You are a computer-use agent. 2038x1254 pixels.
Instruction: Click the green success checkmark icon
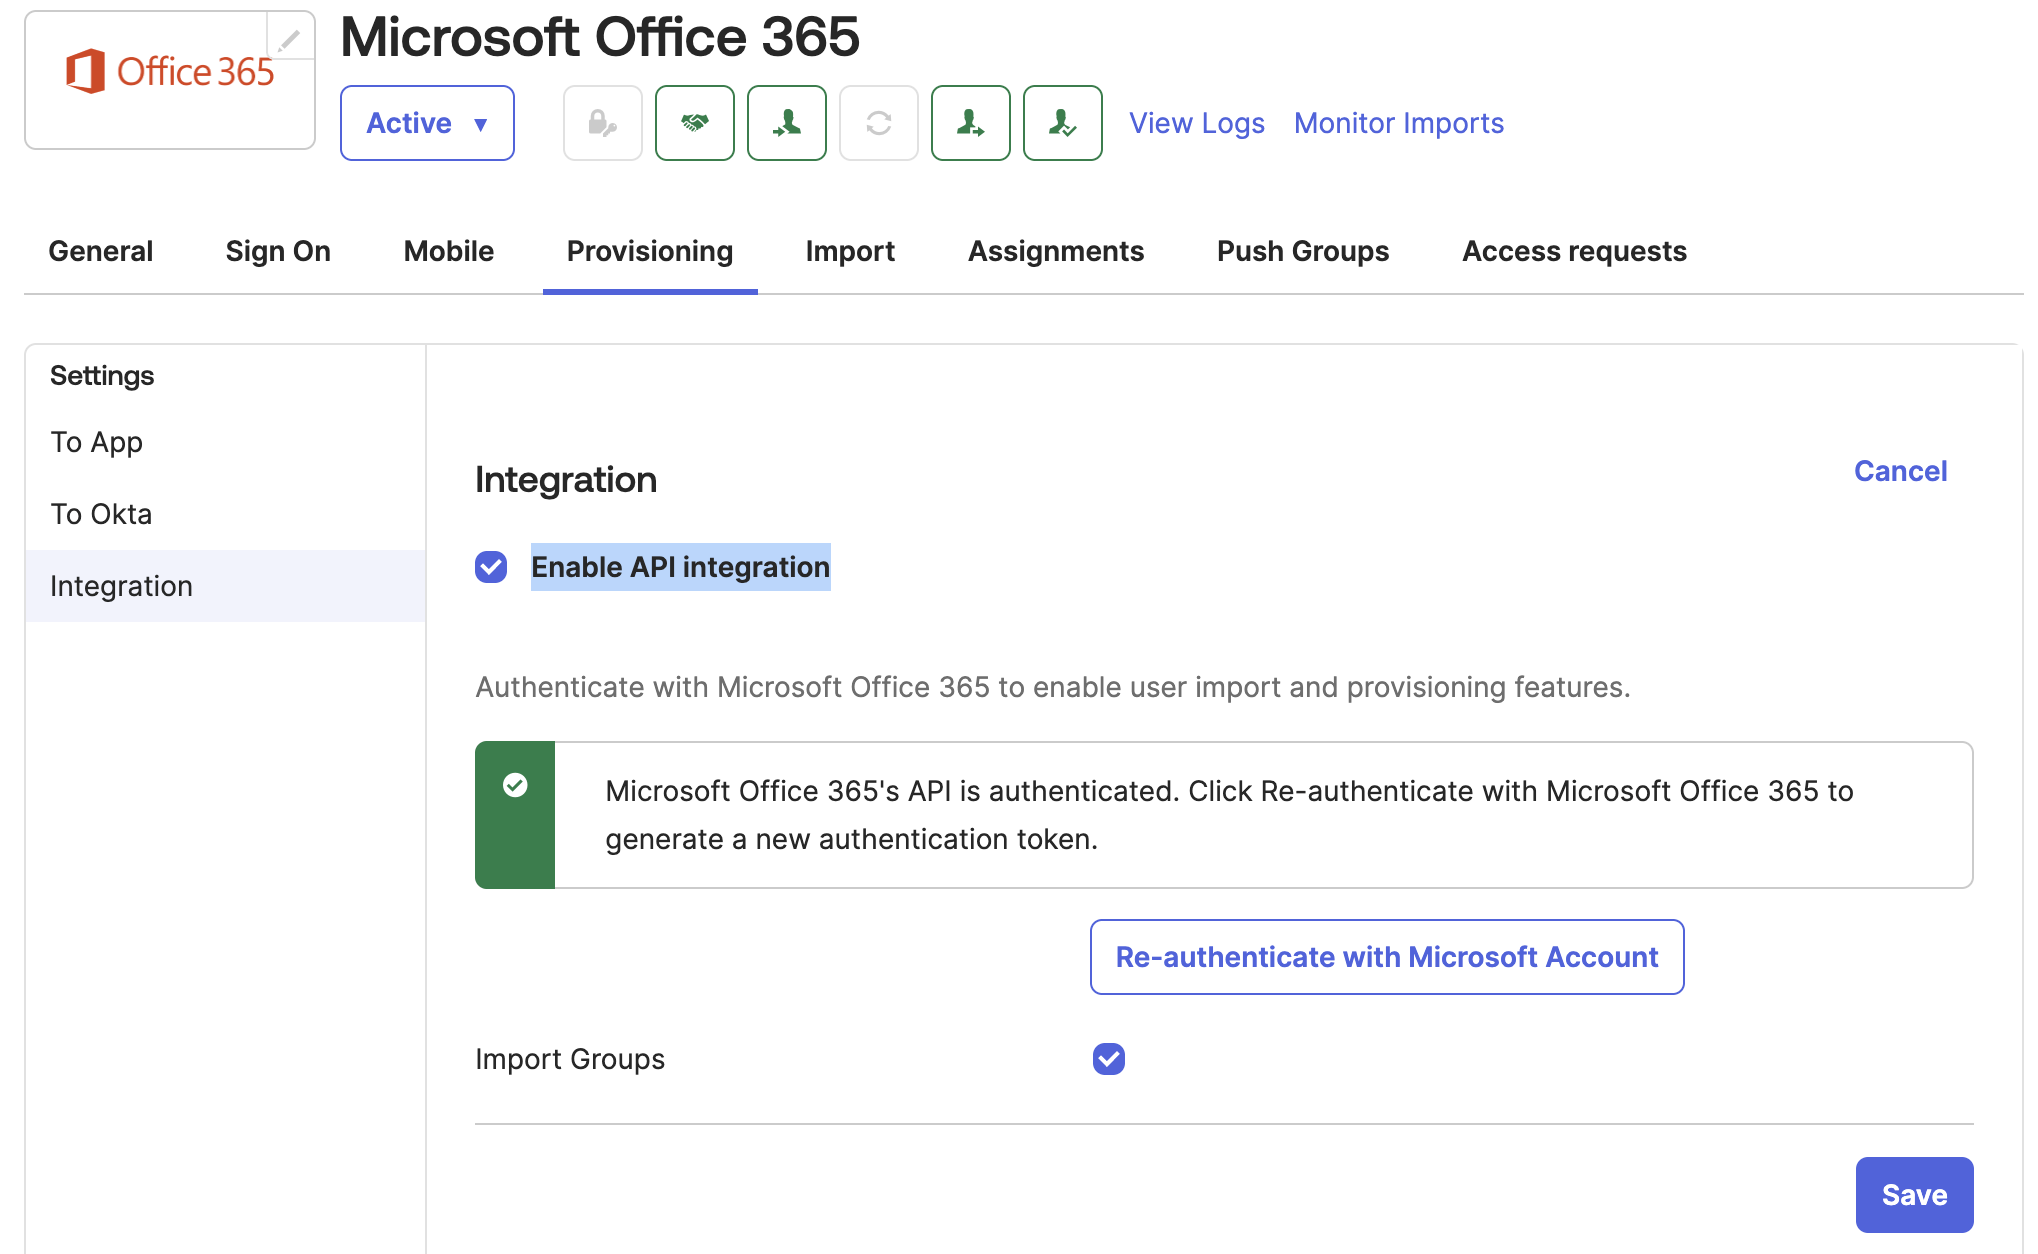point(515,785)
